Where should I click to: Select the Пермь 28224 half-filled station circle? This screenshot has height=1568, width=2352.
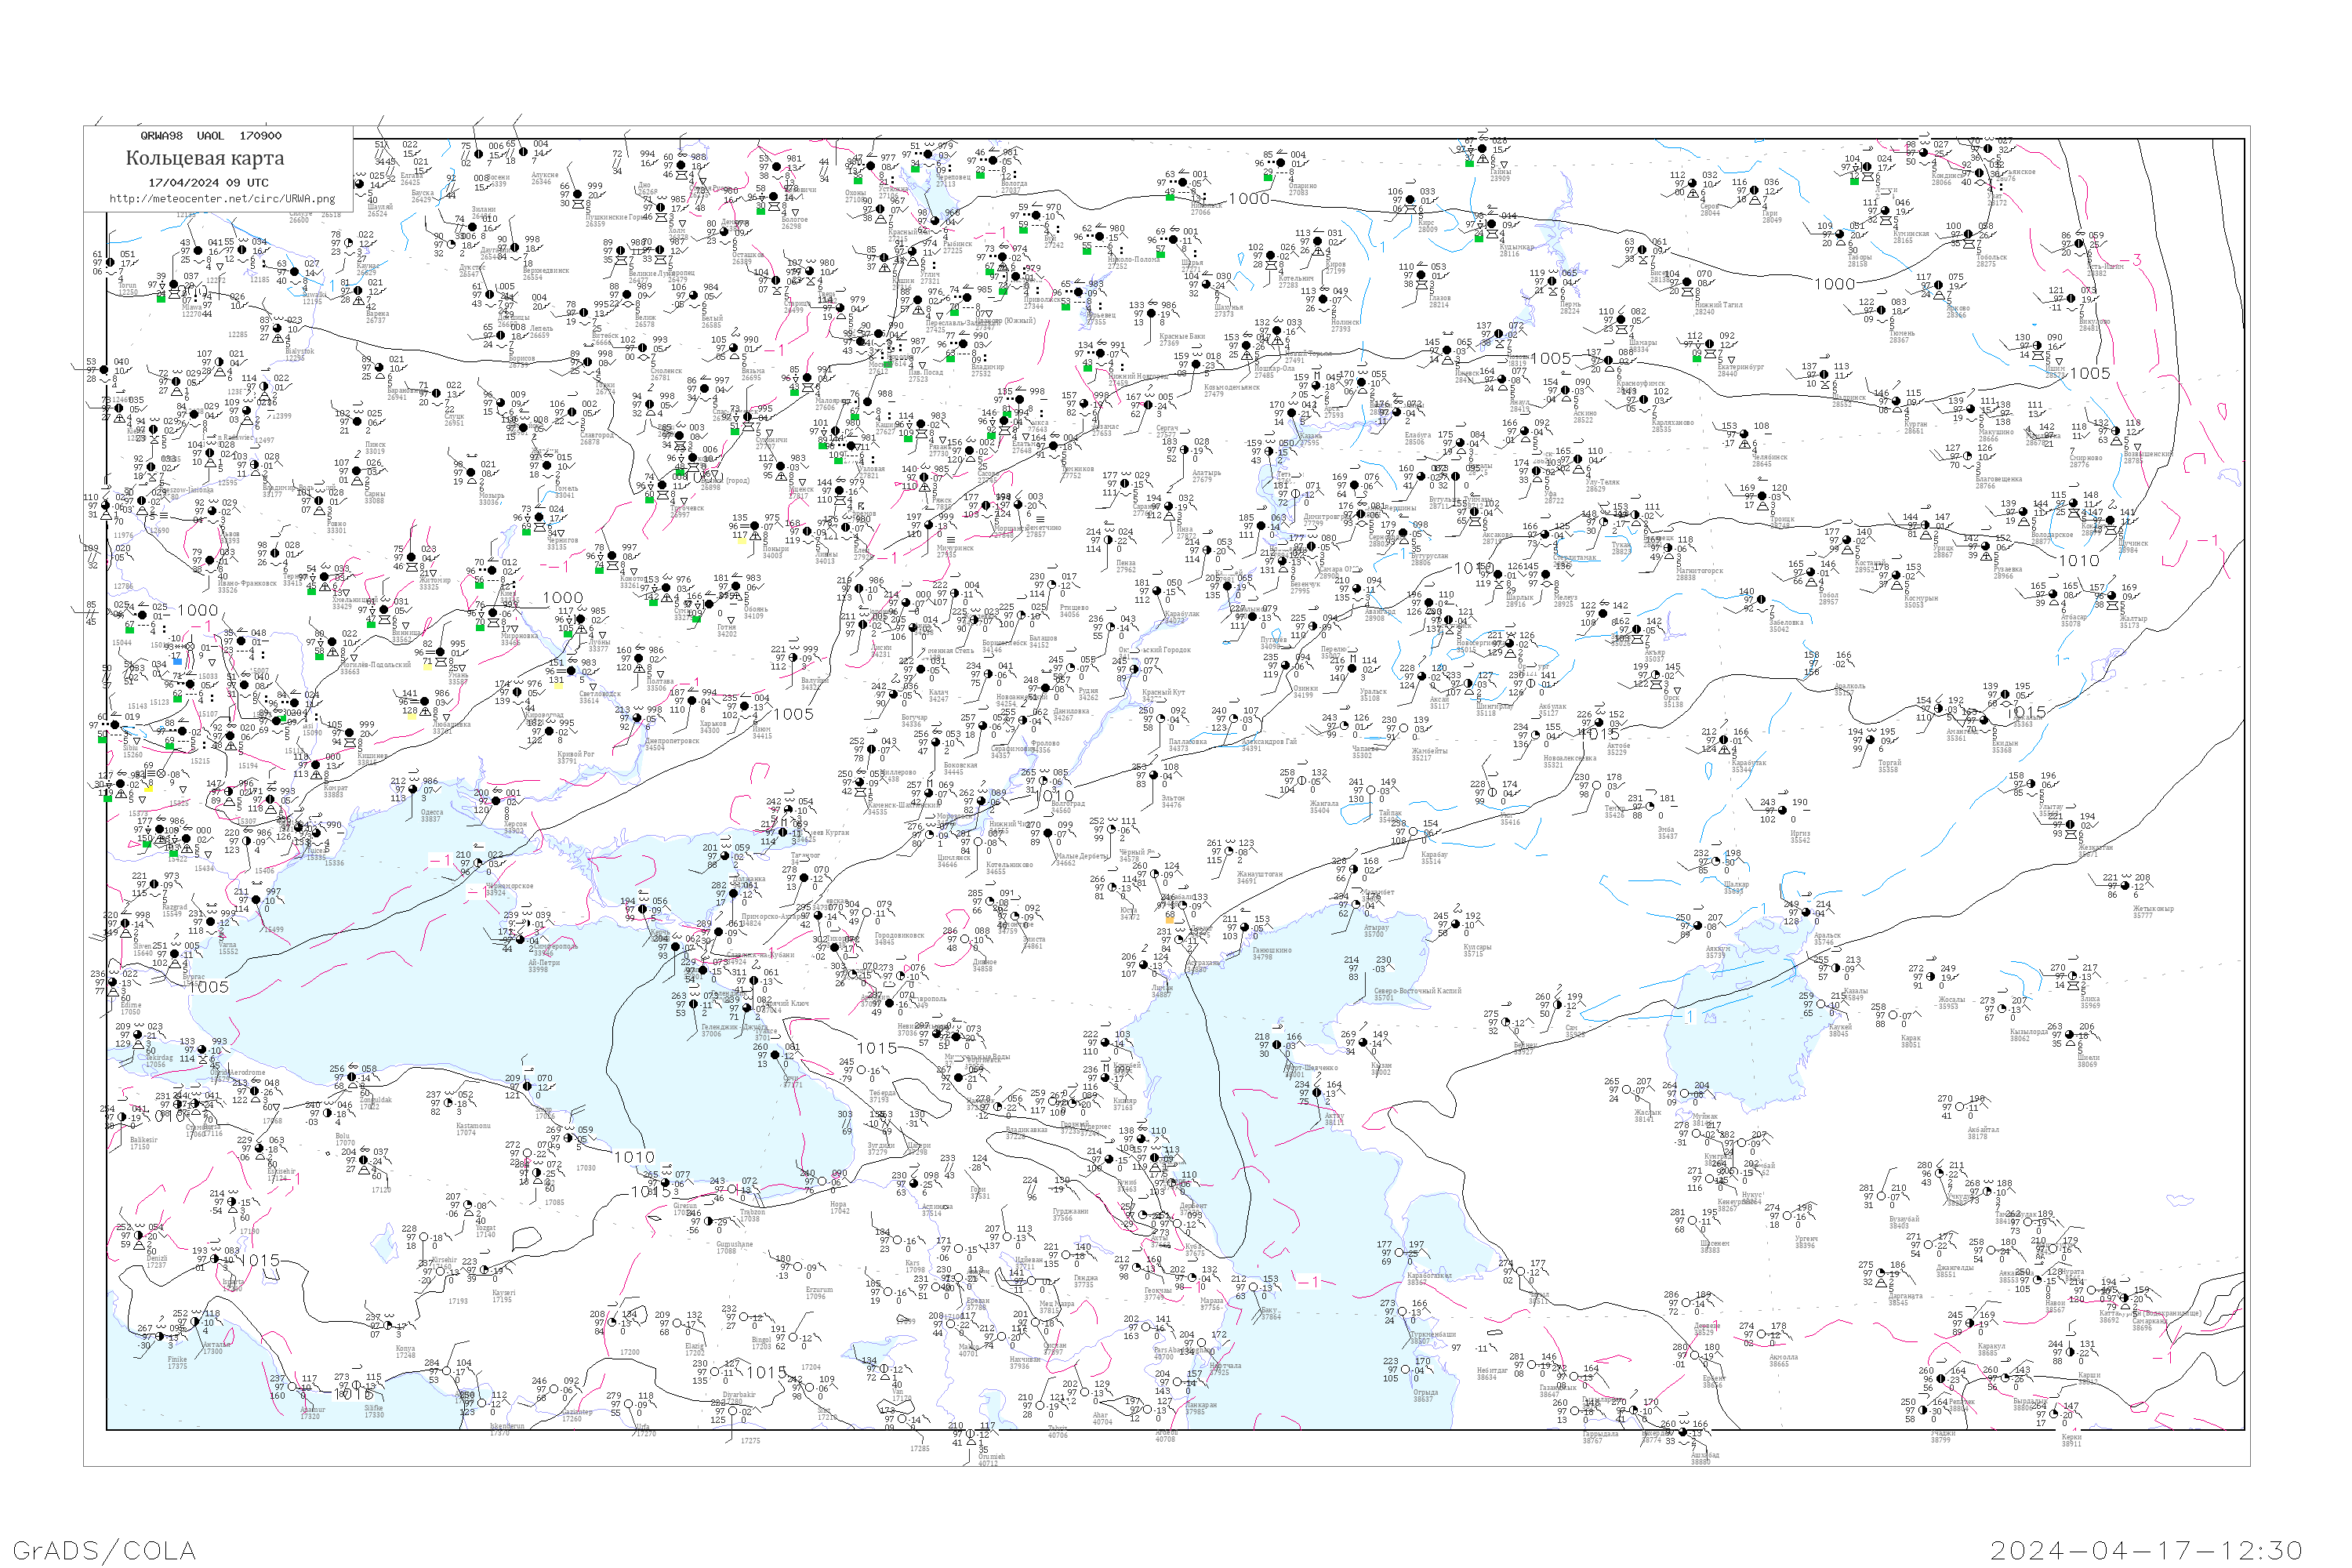(1552, 281)
